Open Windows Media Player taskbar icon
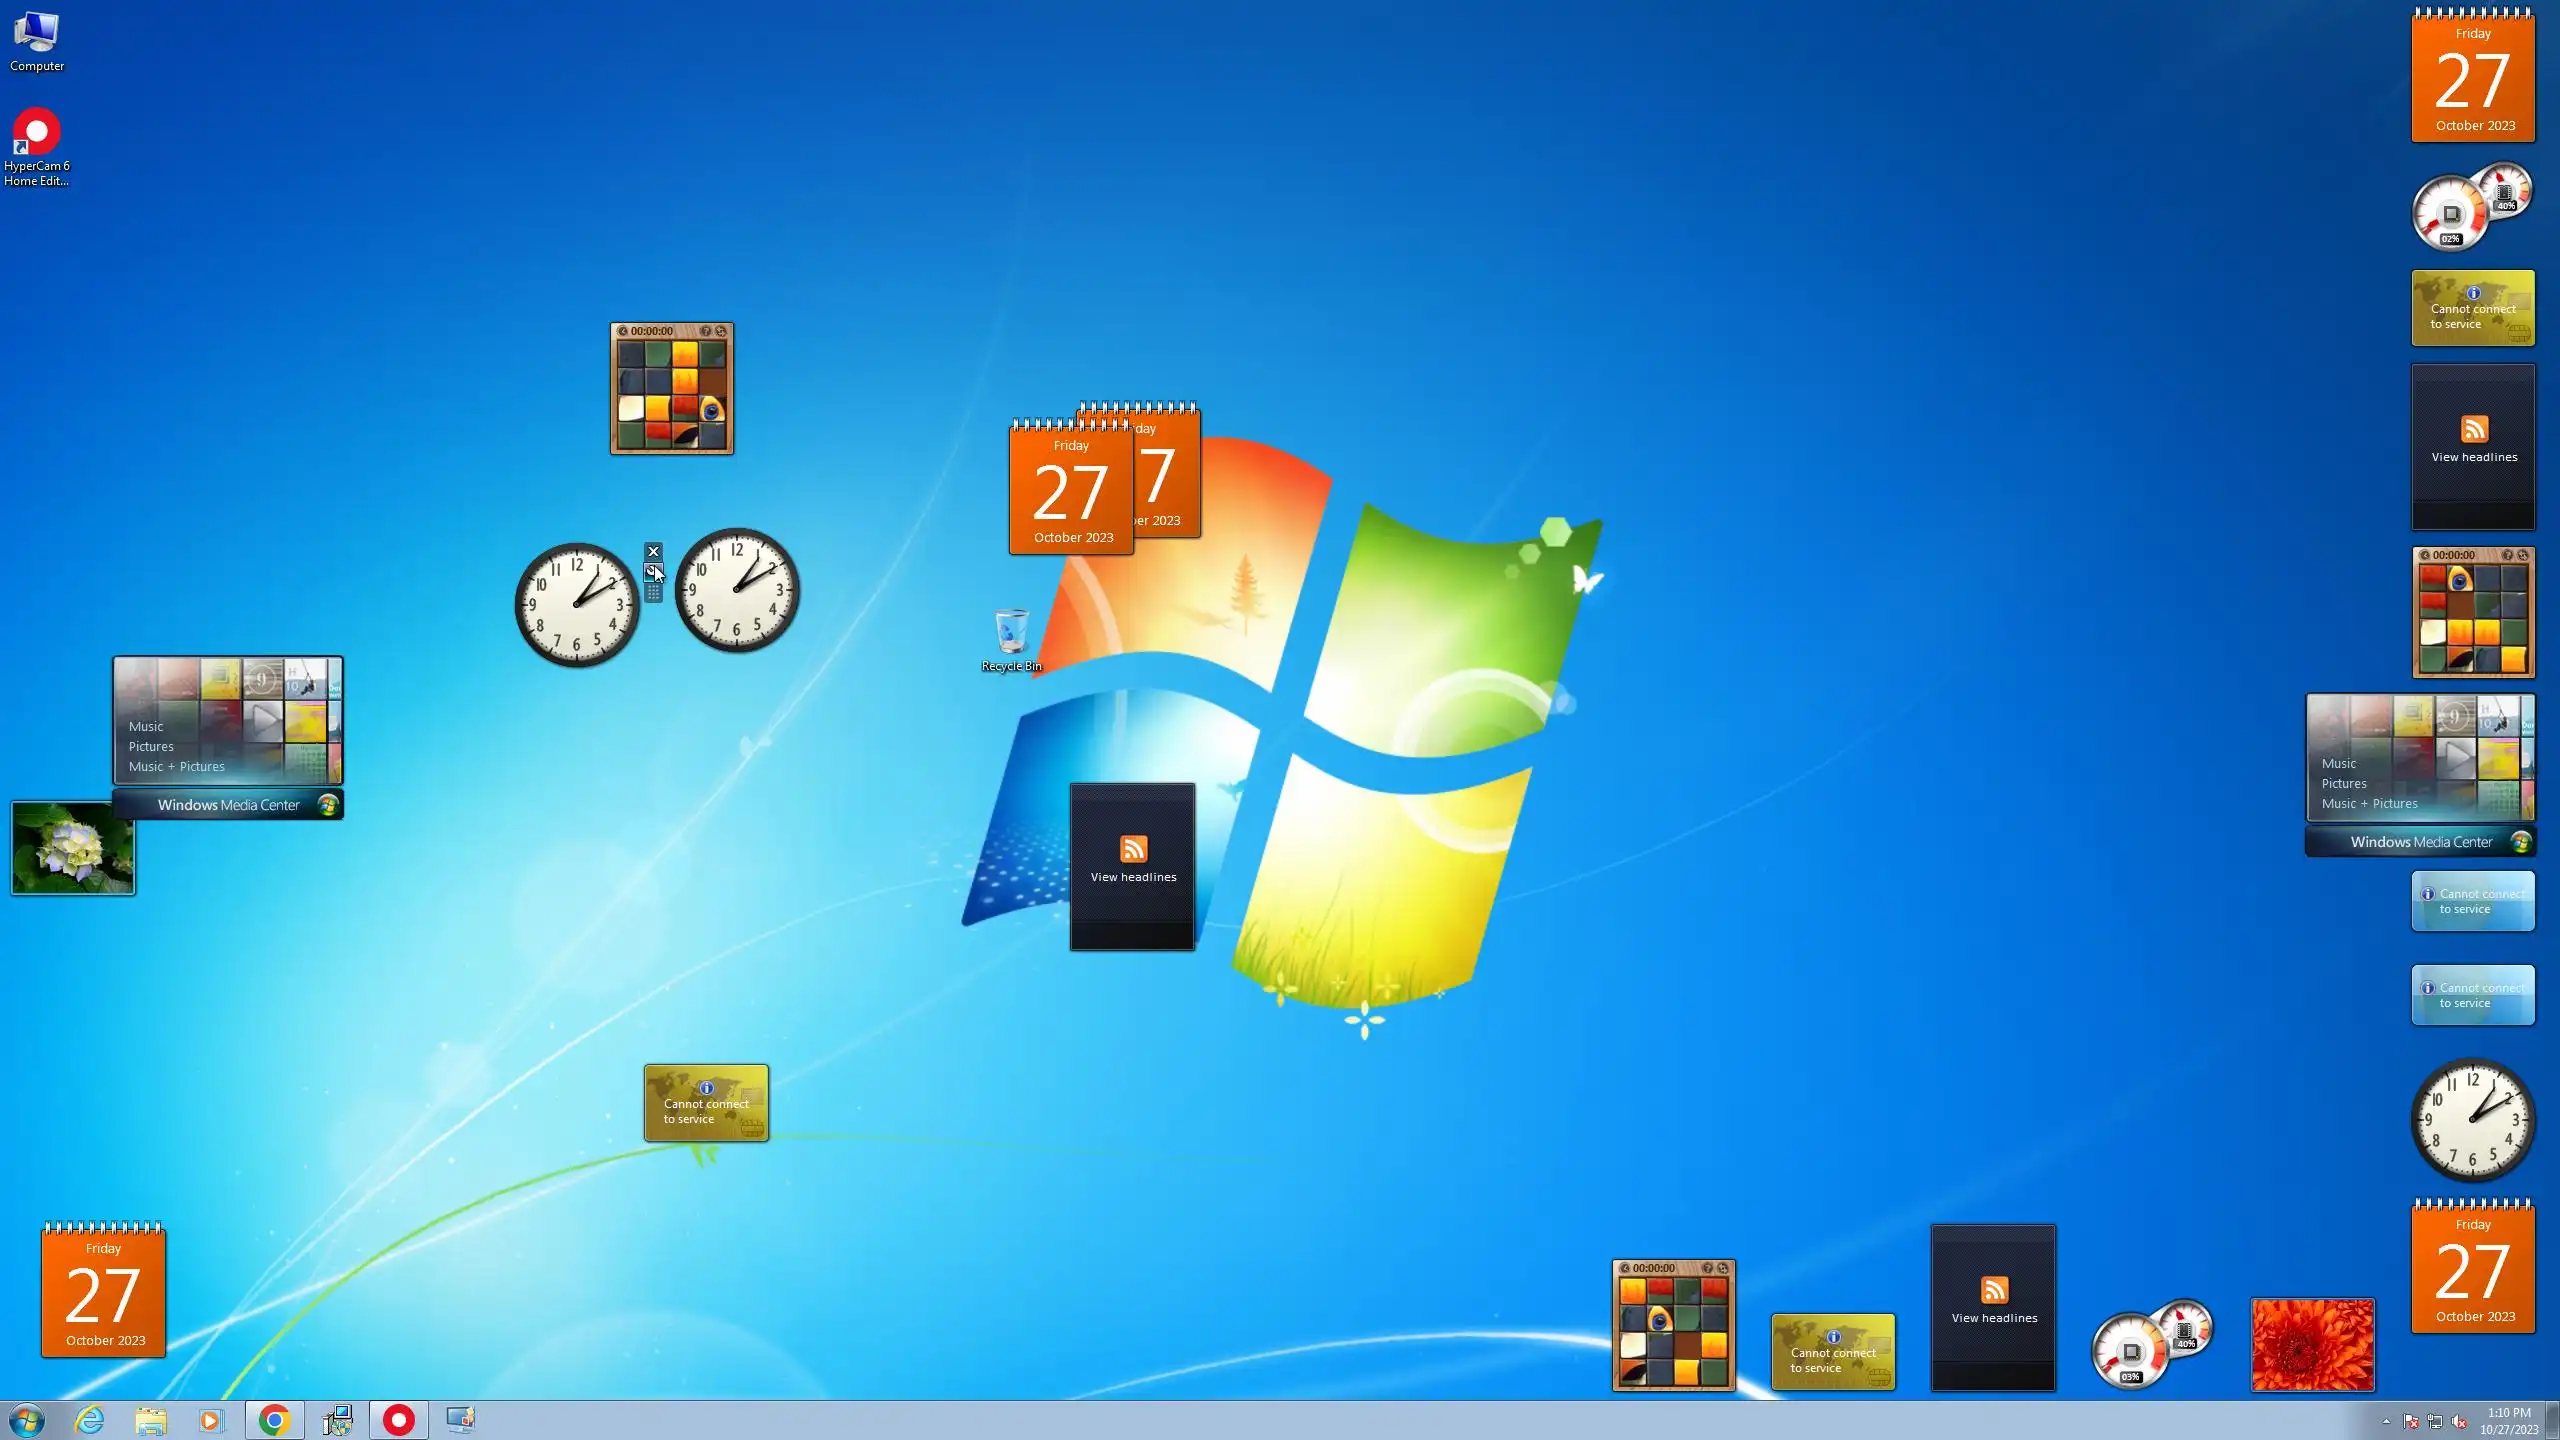 pyautogui.click(x=212, y=1419)
